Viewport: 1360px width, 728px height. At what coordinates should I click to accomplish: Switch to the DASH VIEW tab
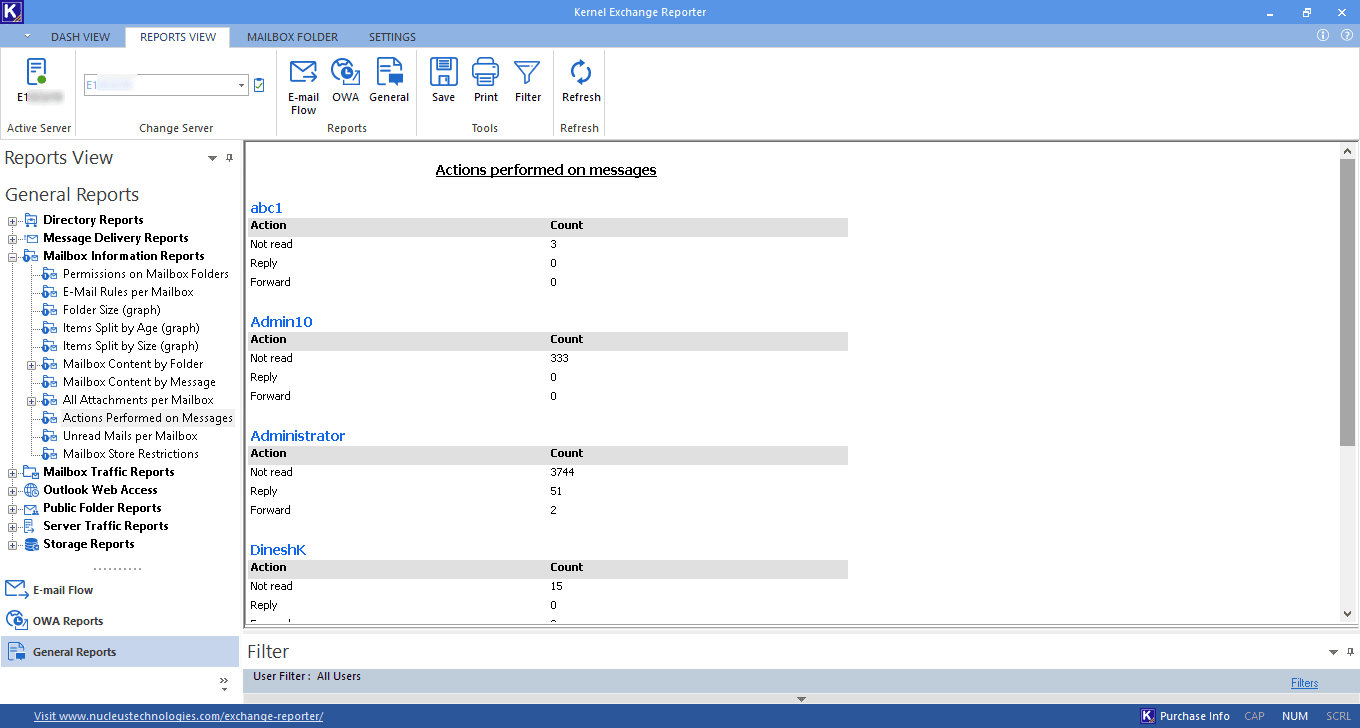(x=81, y=37)
